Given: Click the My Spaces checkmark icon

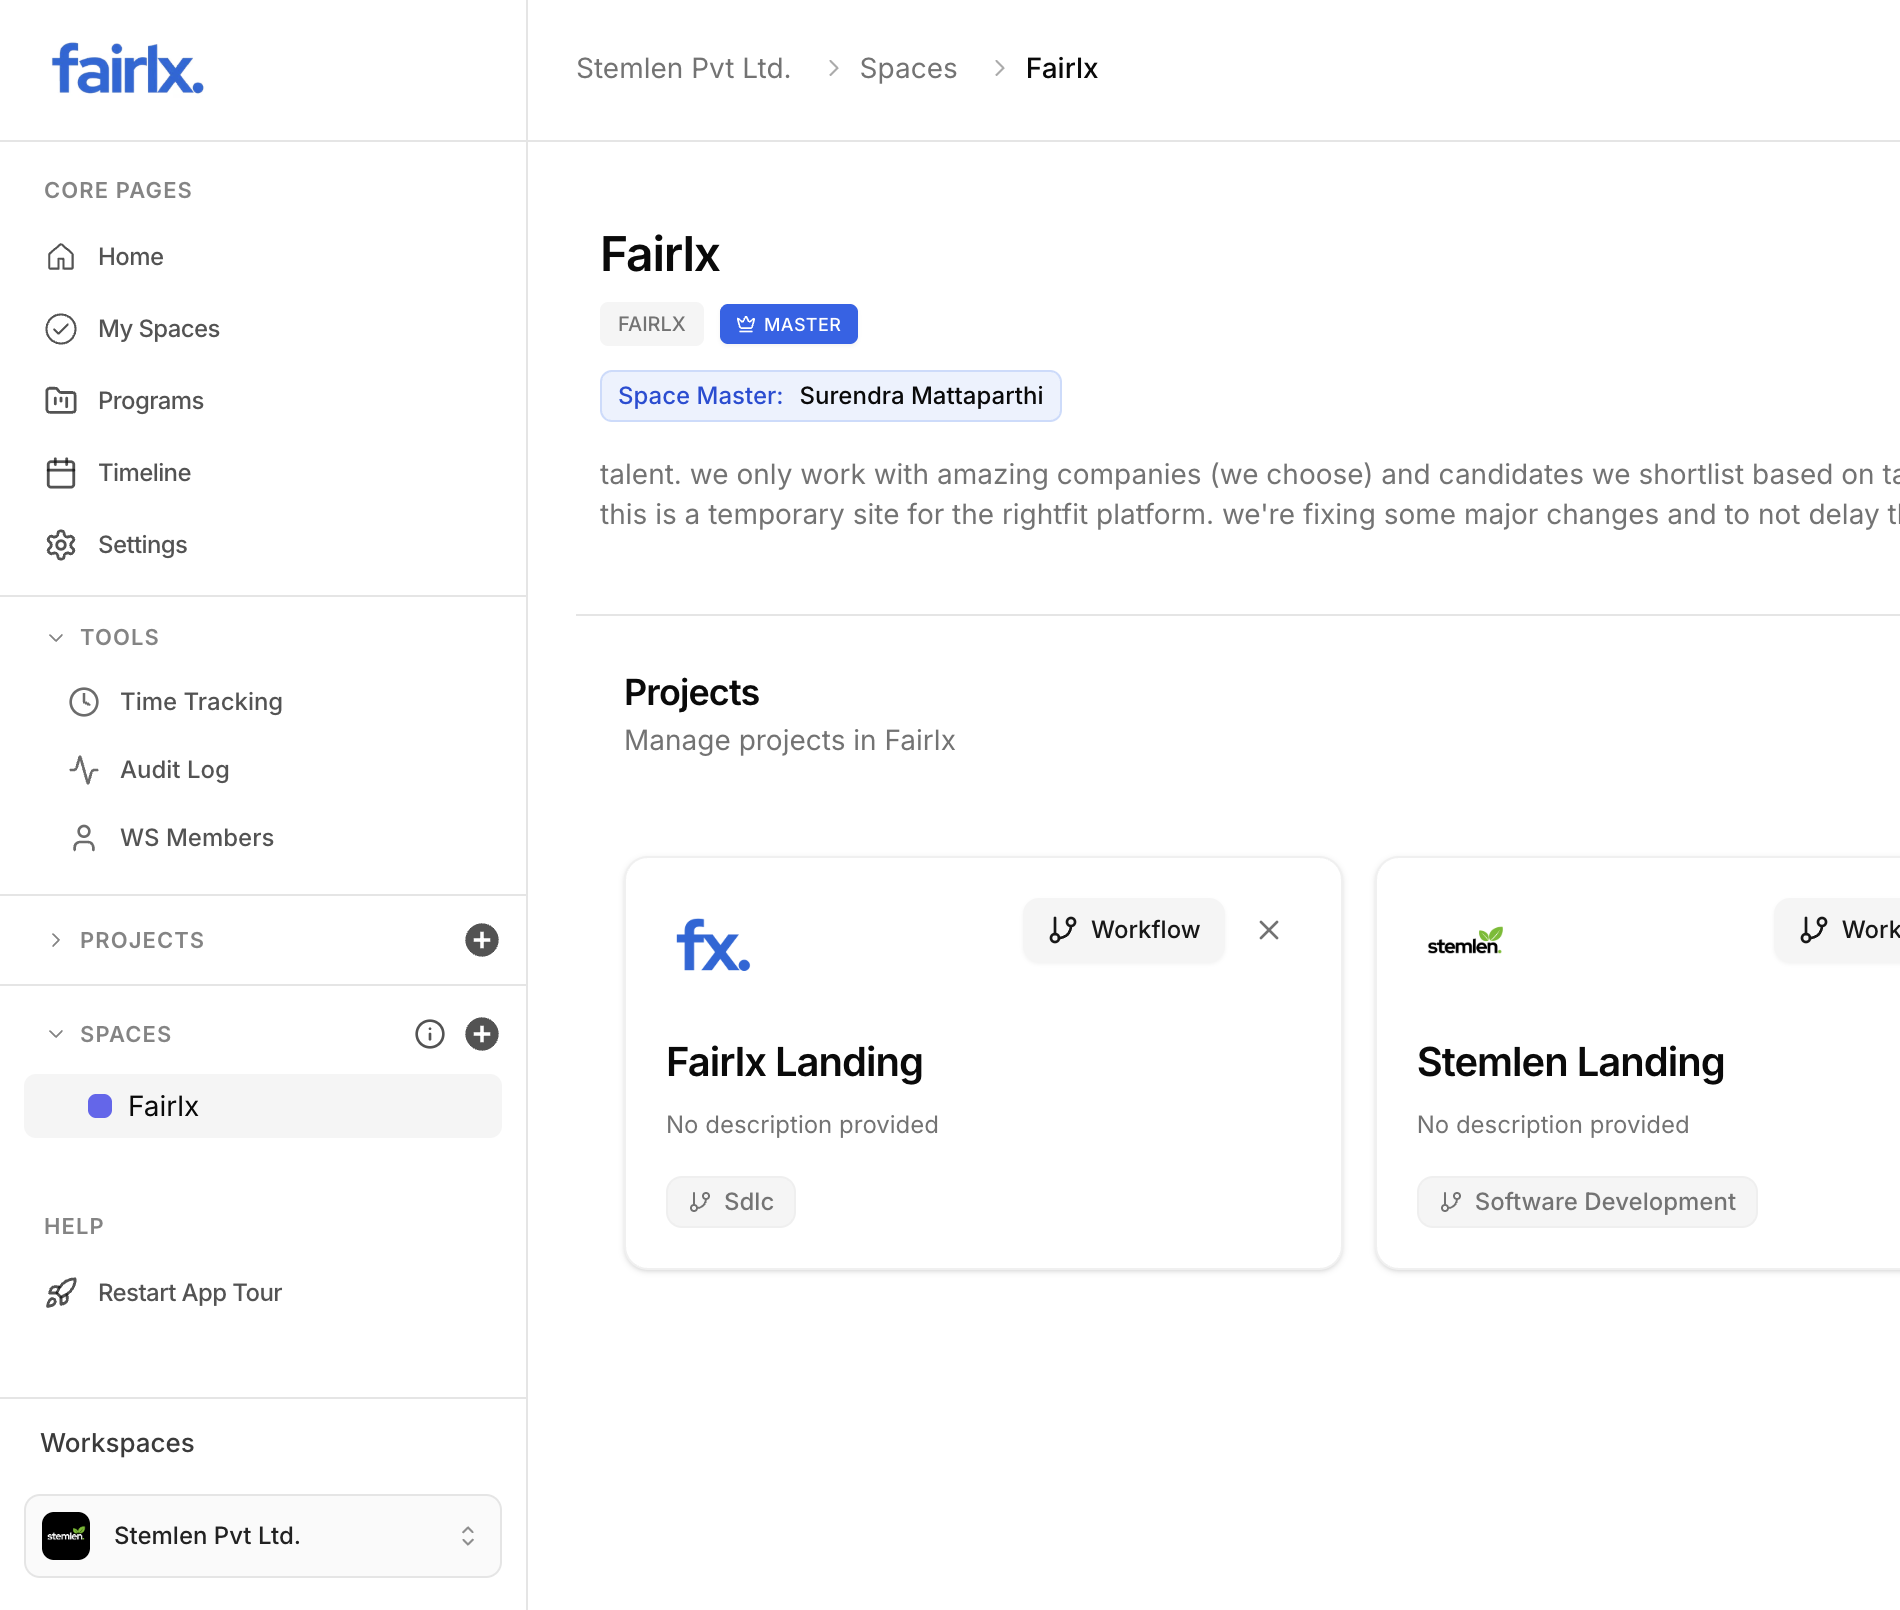Looking at the screenshot, I should click(61, 329).
